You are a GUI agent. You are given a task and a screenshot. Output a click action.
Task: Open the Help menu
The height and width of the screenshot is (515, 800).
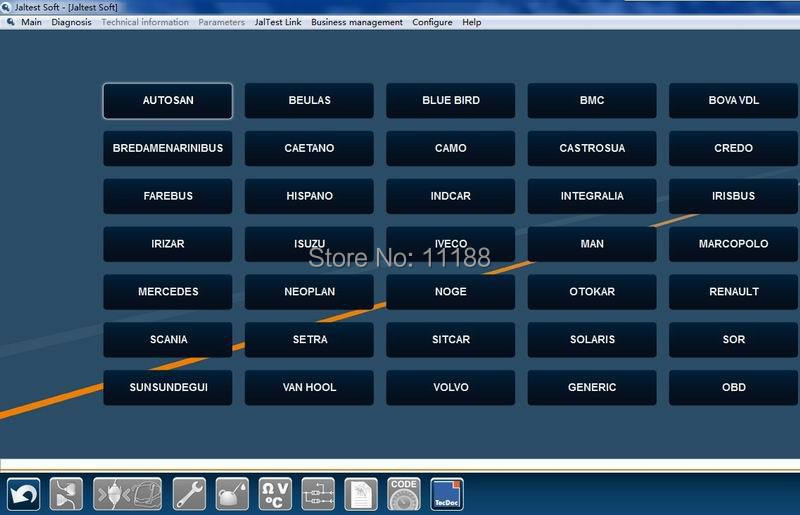click(471, 22)
